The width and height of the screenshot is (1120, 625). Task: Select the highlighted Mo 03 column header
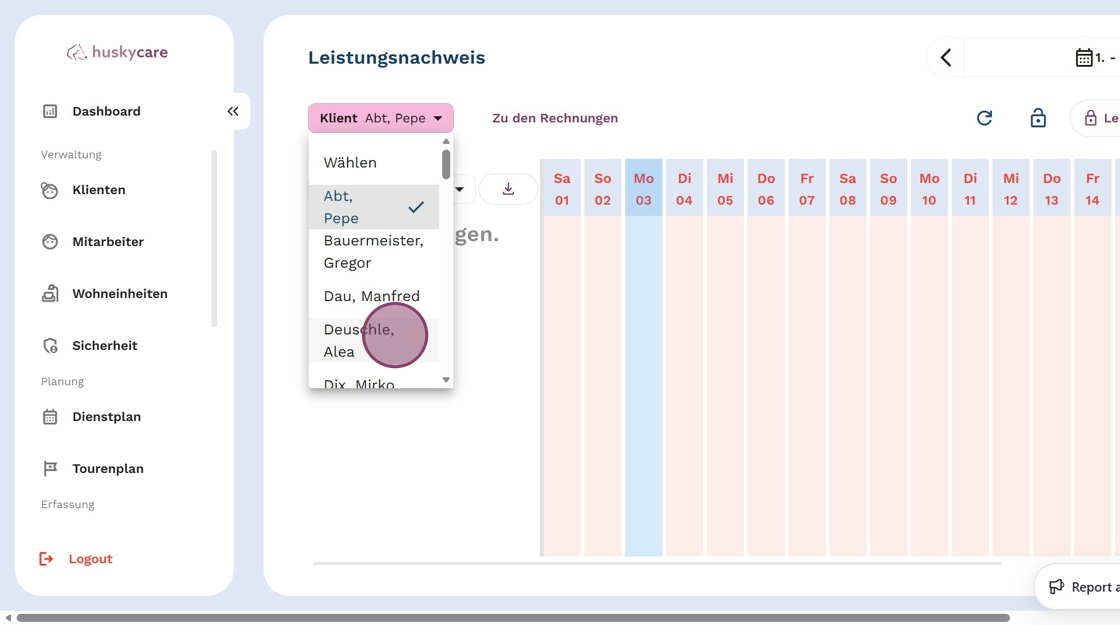click(x=644, y=189)
